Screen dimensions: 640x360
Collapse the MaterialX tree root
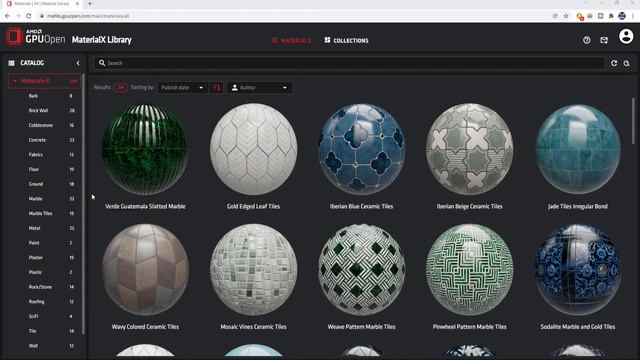coord(15,81)
